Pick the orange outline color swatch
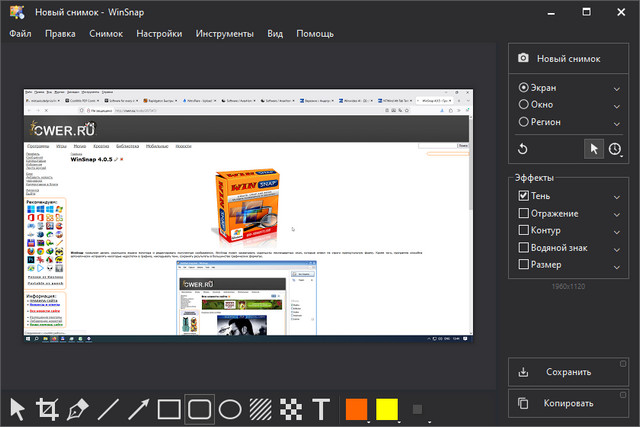Image resolution: width=640 pixels, height=427 pixels. [356, 409]
